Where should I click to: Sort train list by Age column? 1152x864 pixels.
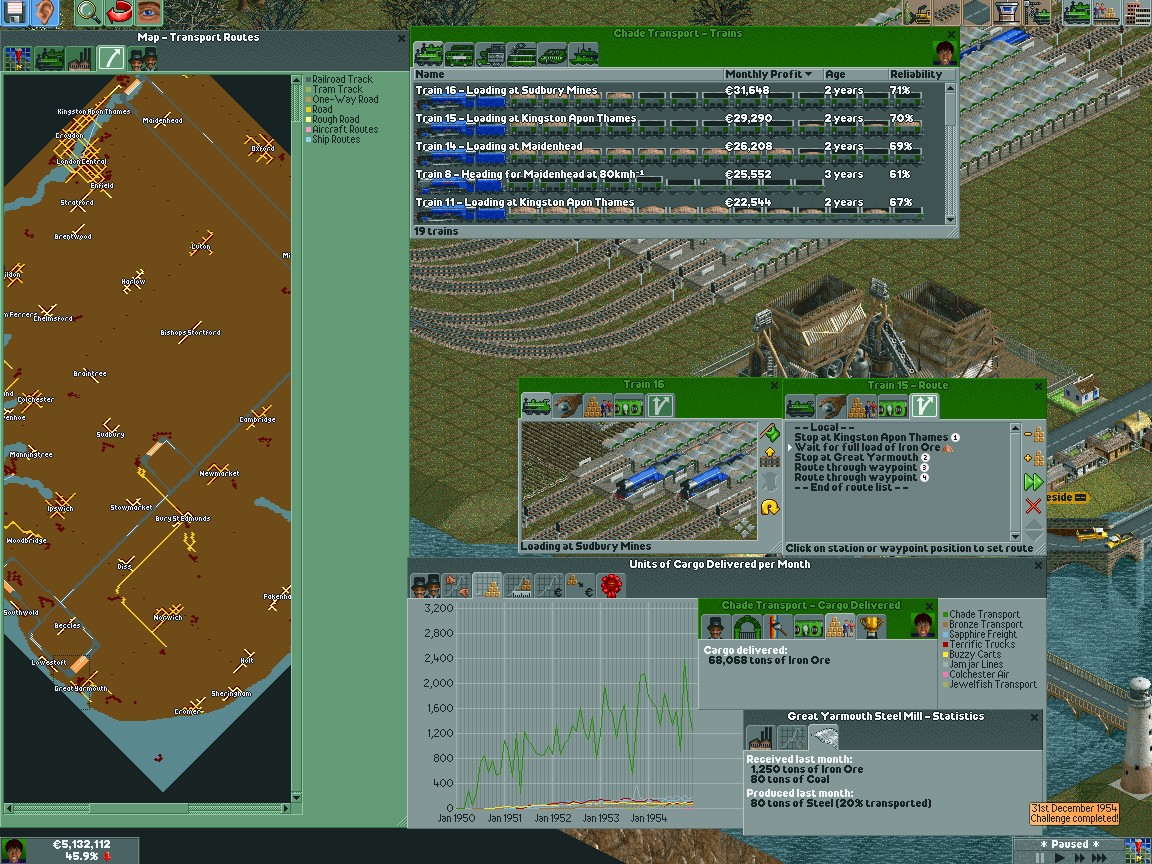(x=854, y=74)
